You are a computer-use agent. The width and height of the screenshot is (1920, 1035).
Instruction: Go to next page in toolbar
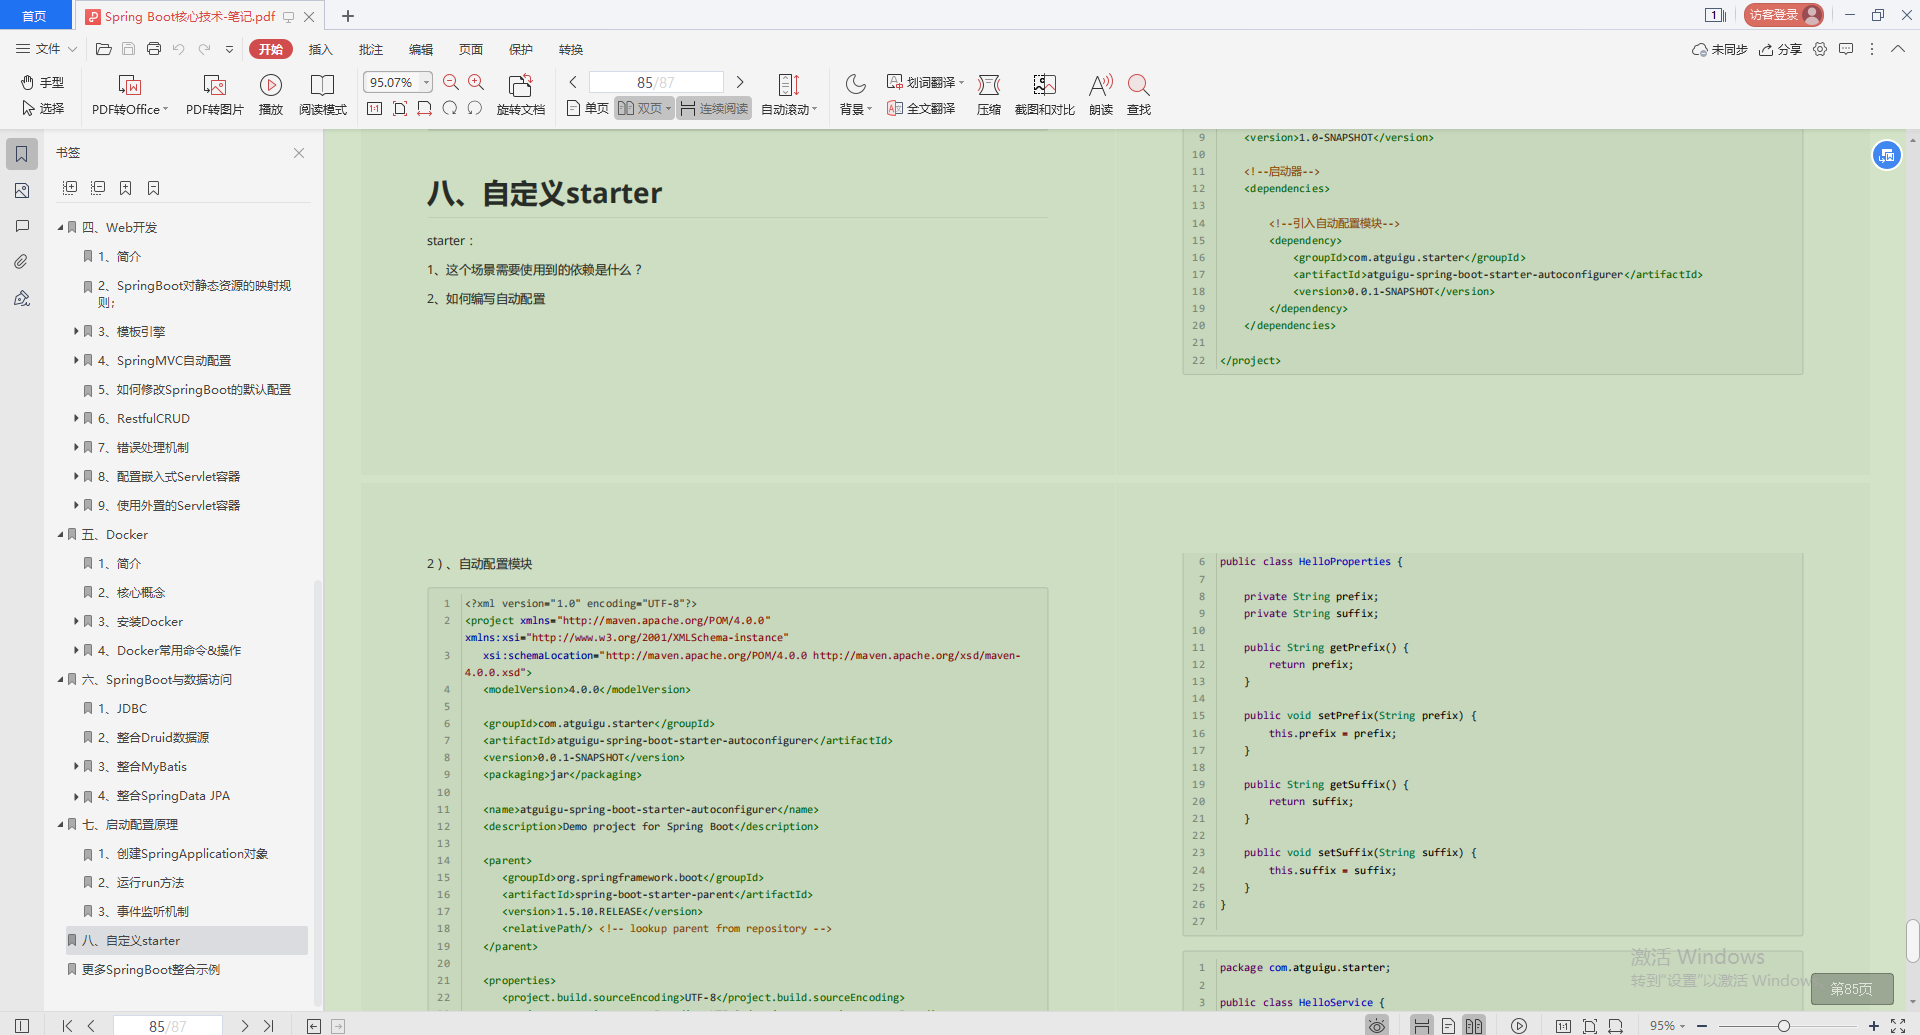[x=740, y=82]
